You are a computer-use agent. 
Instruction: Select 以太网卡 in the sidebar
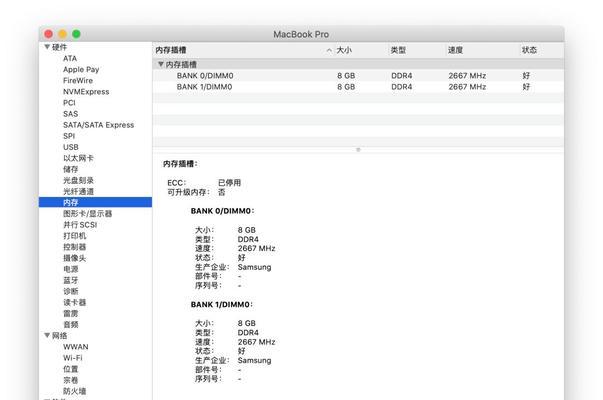tap(78, 158)
